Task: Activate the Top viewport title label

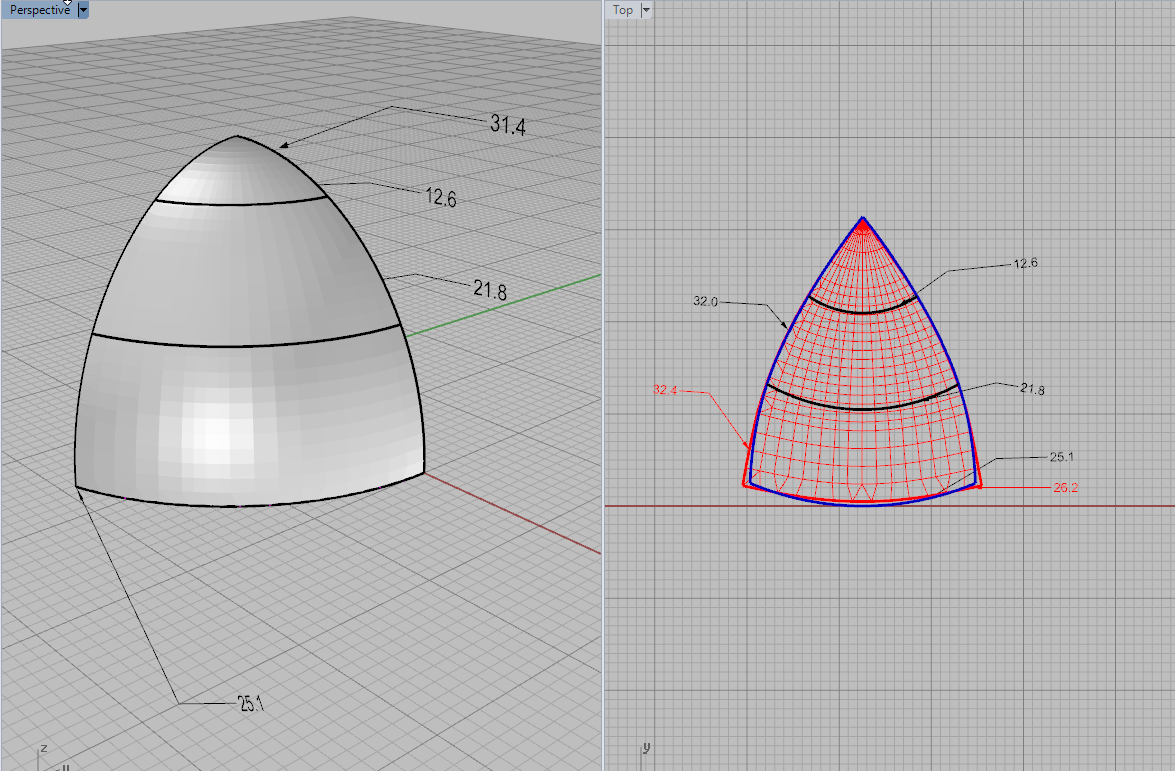Action: click(x=623, y=9)
